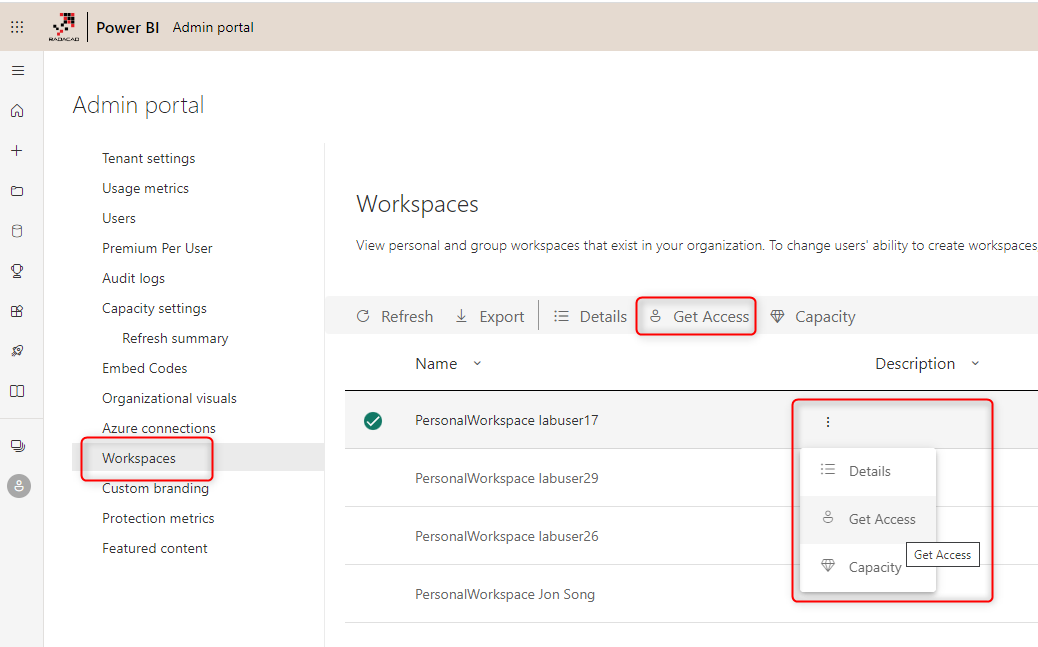
Task: Expand the Description column sort dropdown
Action: point(975,364)
